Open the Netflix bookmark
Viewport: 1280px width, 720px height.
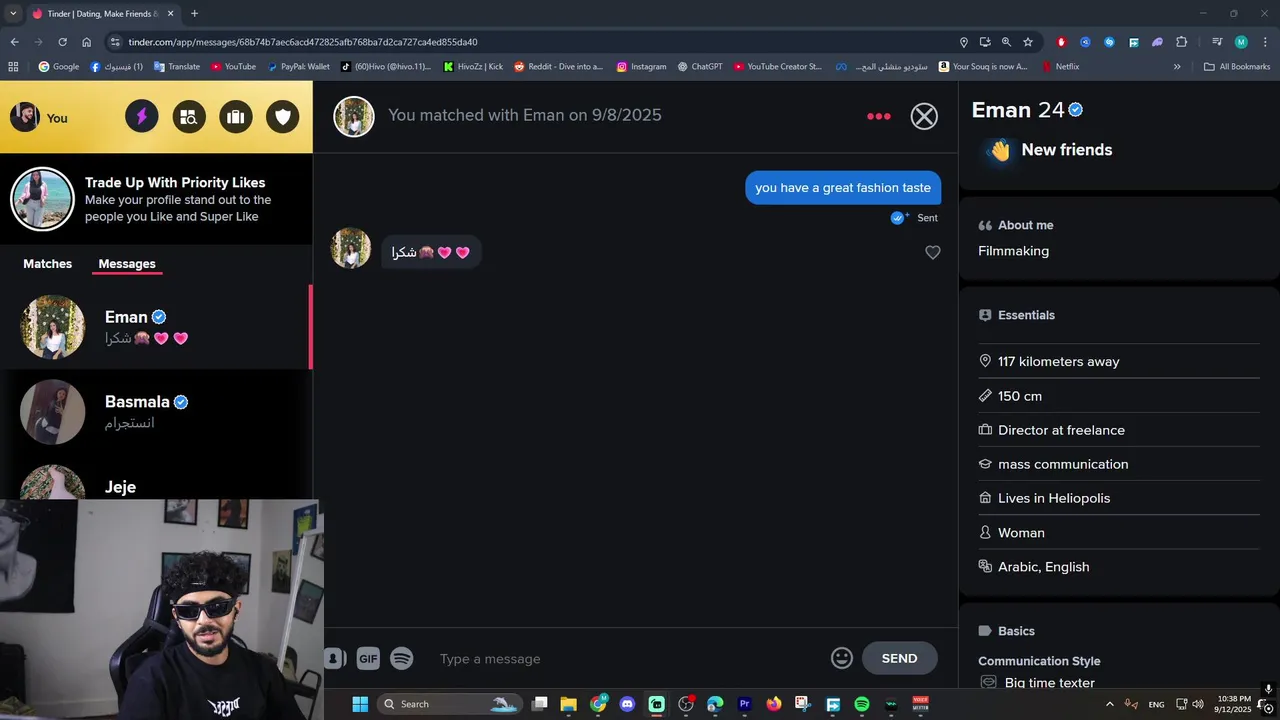(1060, 67)
